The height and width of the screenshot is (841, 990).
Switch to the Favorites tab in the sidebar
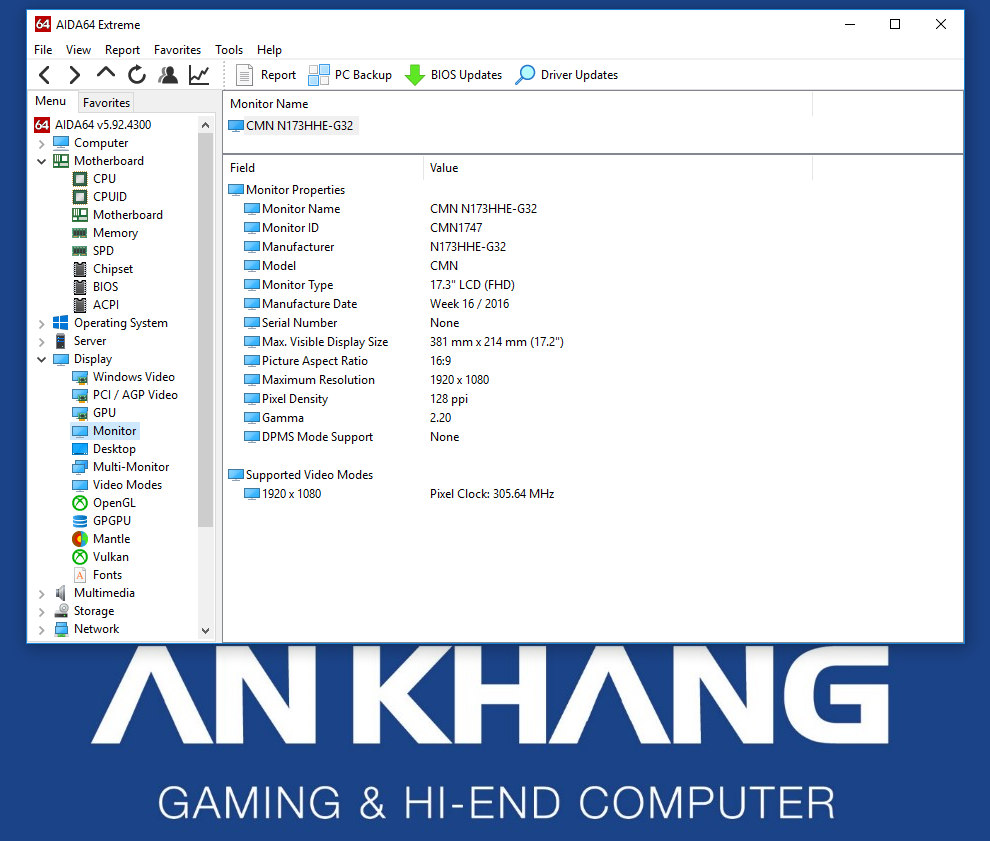(x=106, y=102)
